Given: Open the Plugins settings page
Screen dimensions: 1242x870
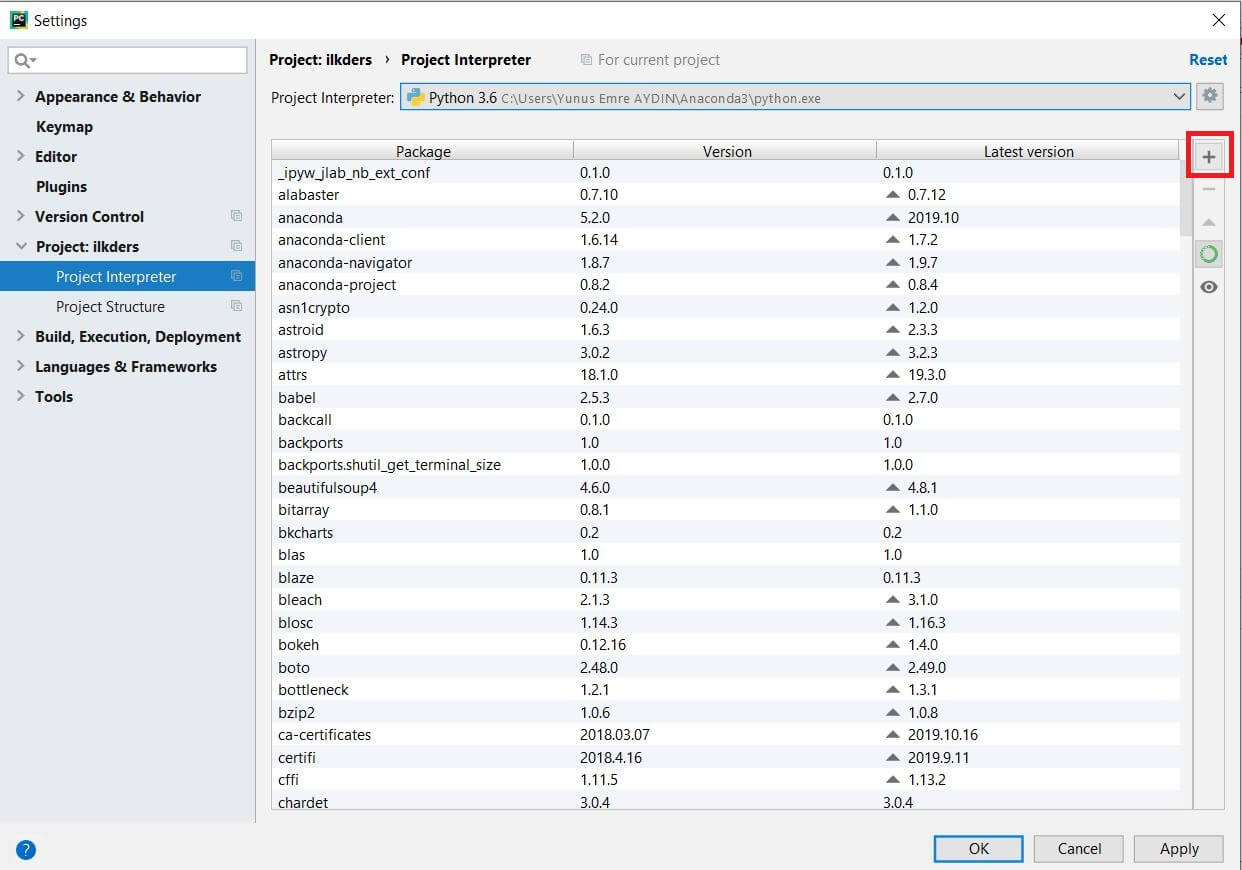Looking at the screenshot, I should [x=61, y=186].
